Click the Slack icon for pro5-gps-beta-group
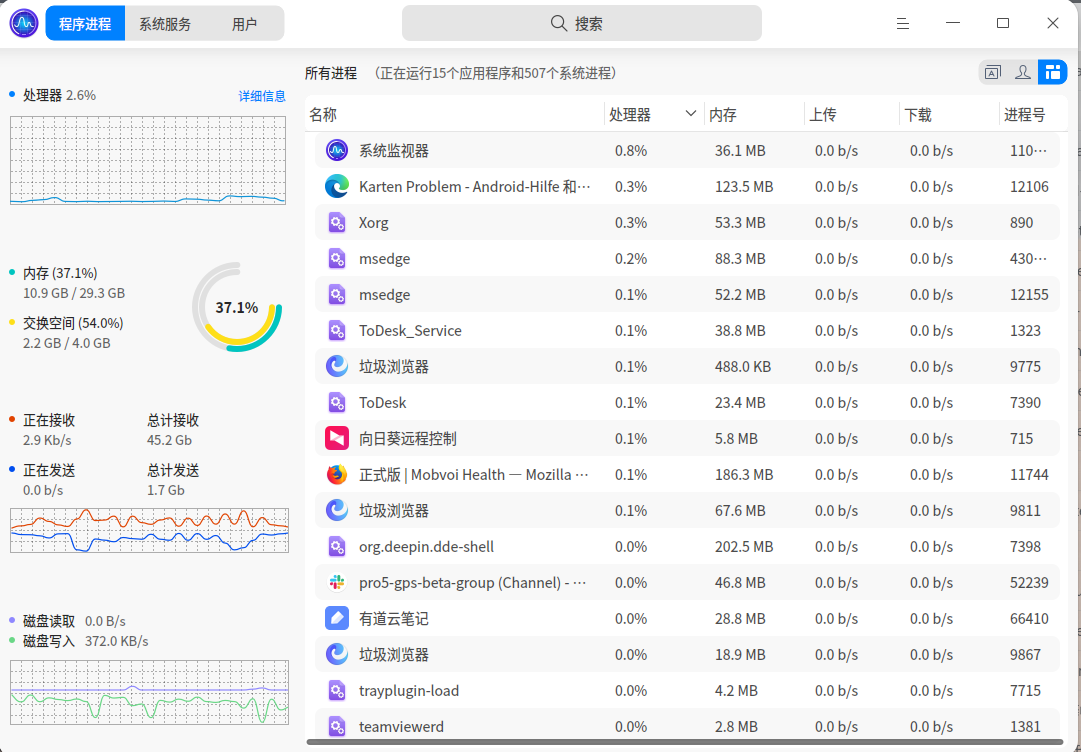Image resolution: width=1081 pixels, height=752 pixels. coord(336,582)
